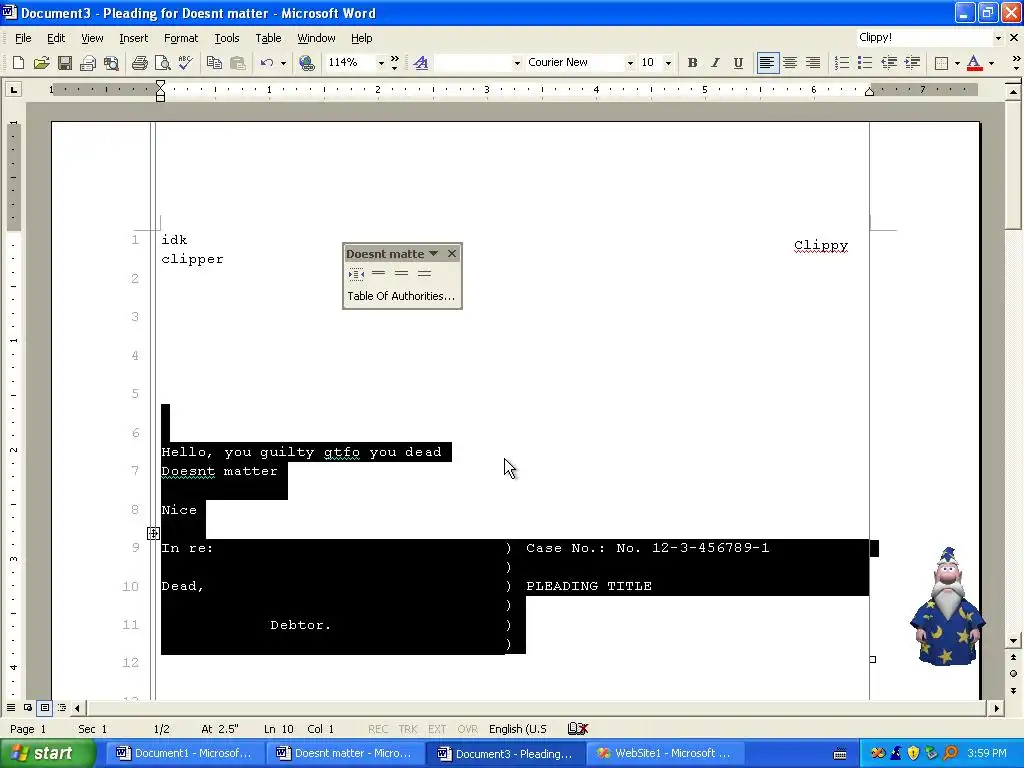Open the Style box dropdown
Viewport: 1024px width, 768px height.
click(x=517, y=63)
